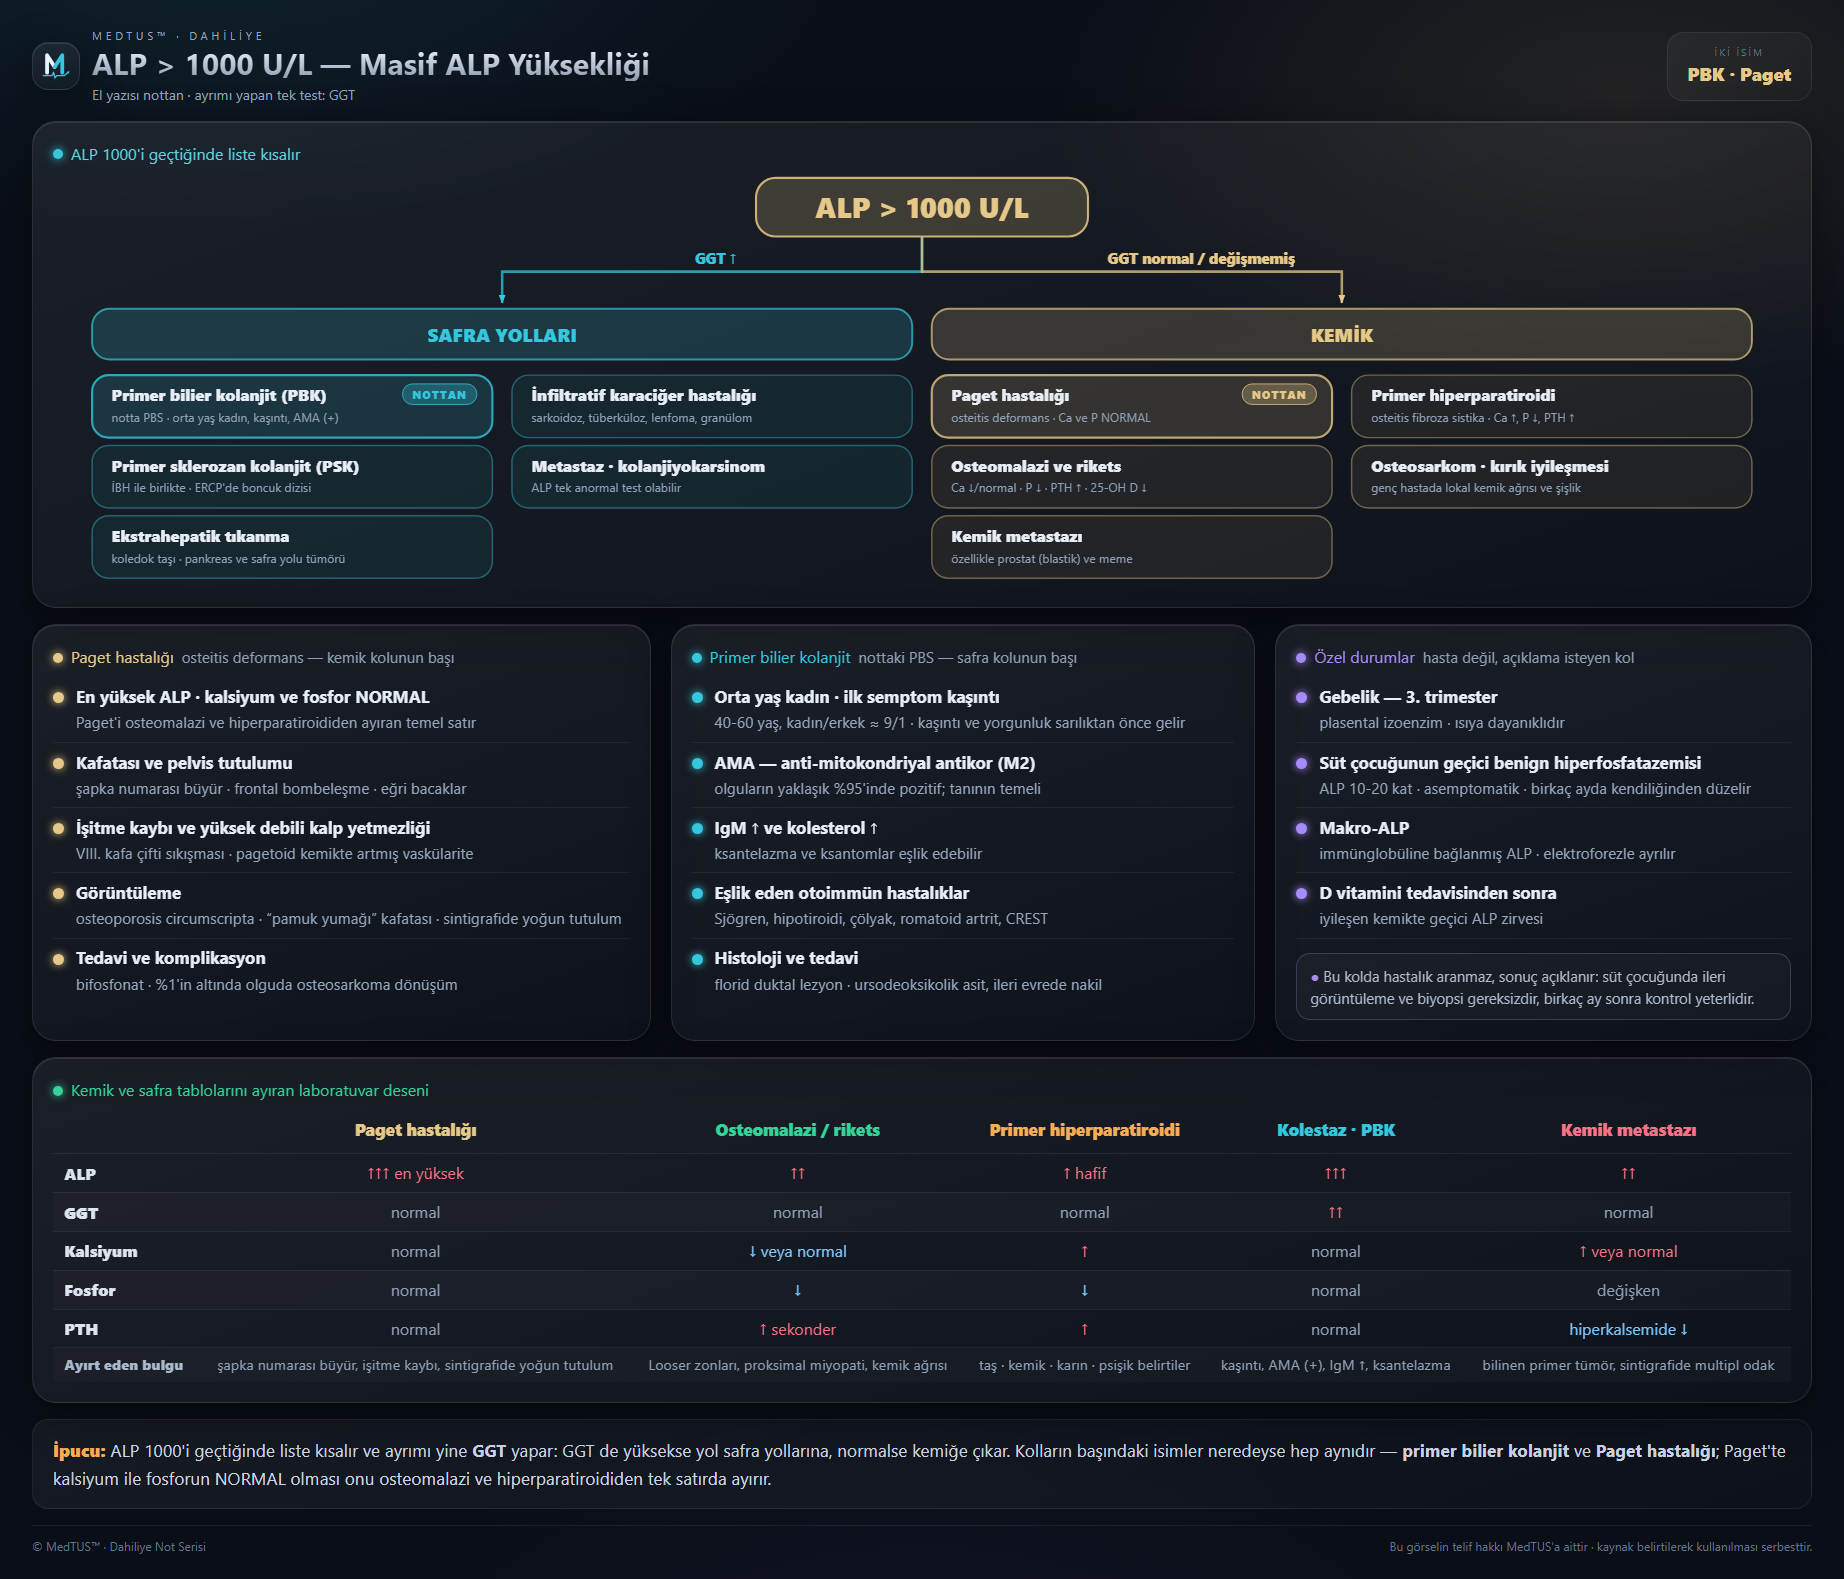The image size is (1844, 1579).
Task: Click the Özel durumlar section heading
Action: [x=1364, y=657]
